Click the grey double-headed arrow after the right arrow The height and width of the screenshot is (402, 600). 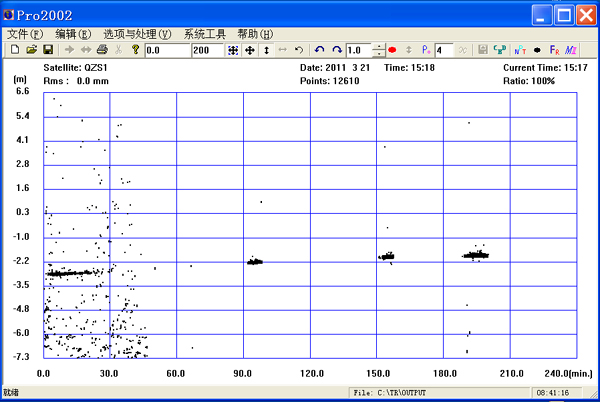(x=86, y=50)
